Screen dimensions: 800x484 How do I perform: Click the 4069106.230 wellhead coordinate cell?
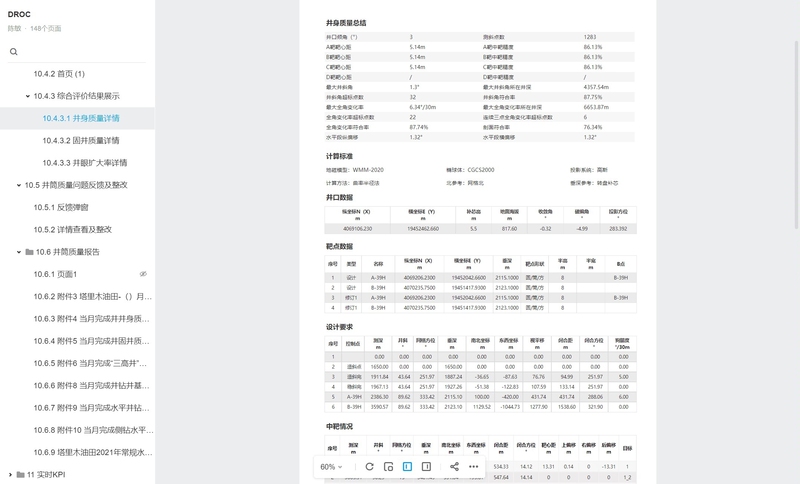(x=357, y=229)
